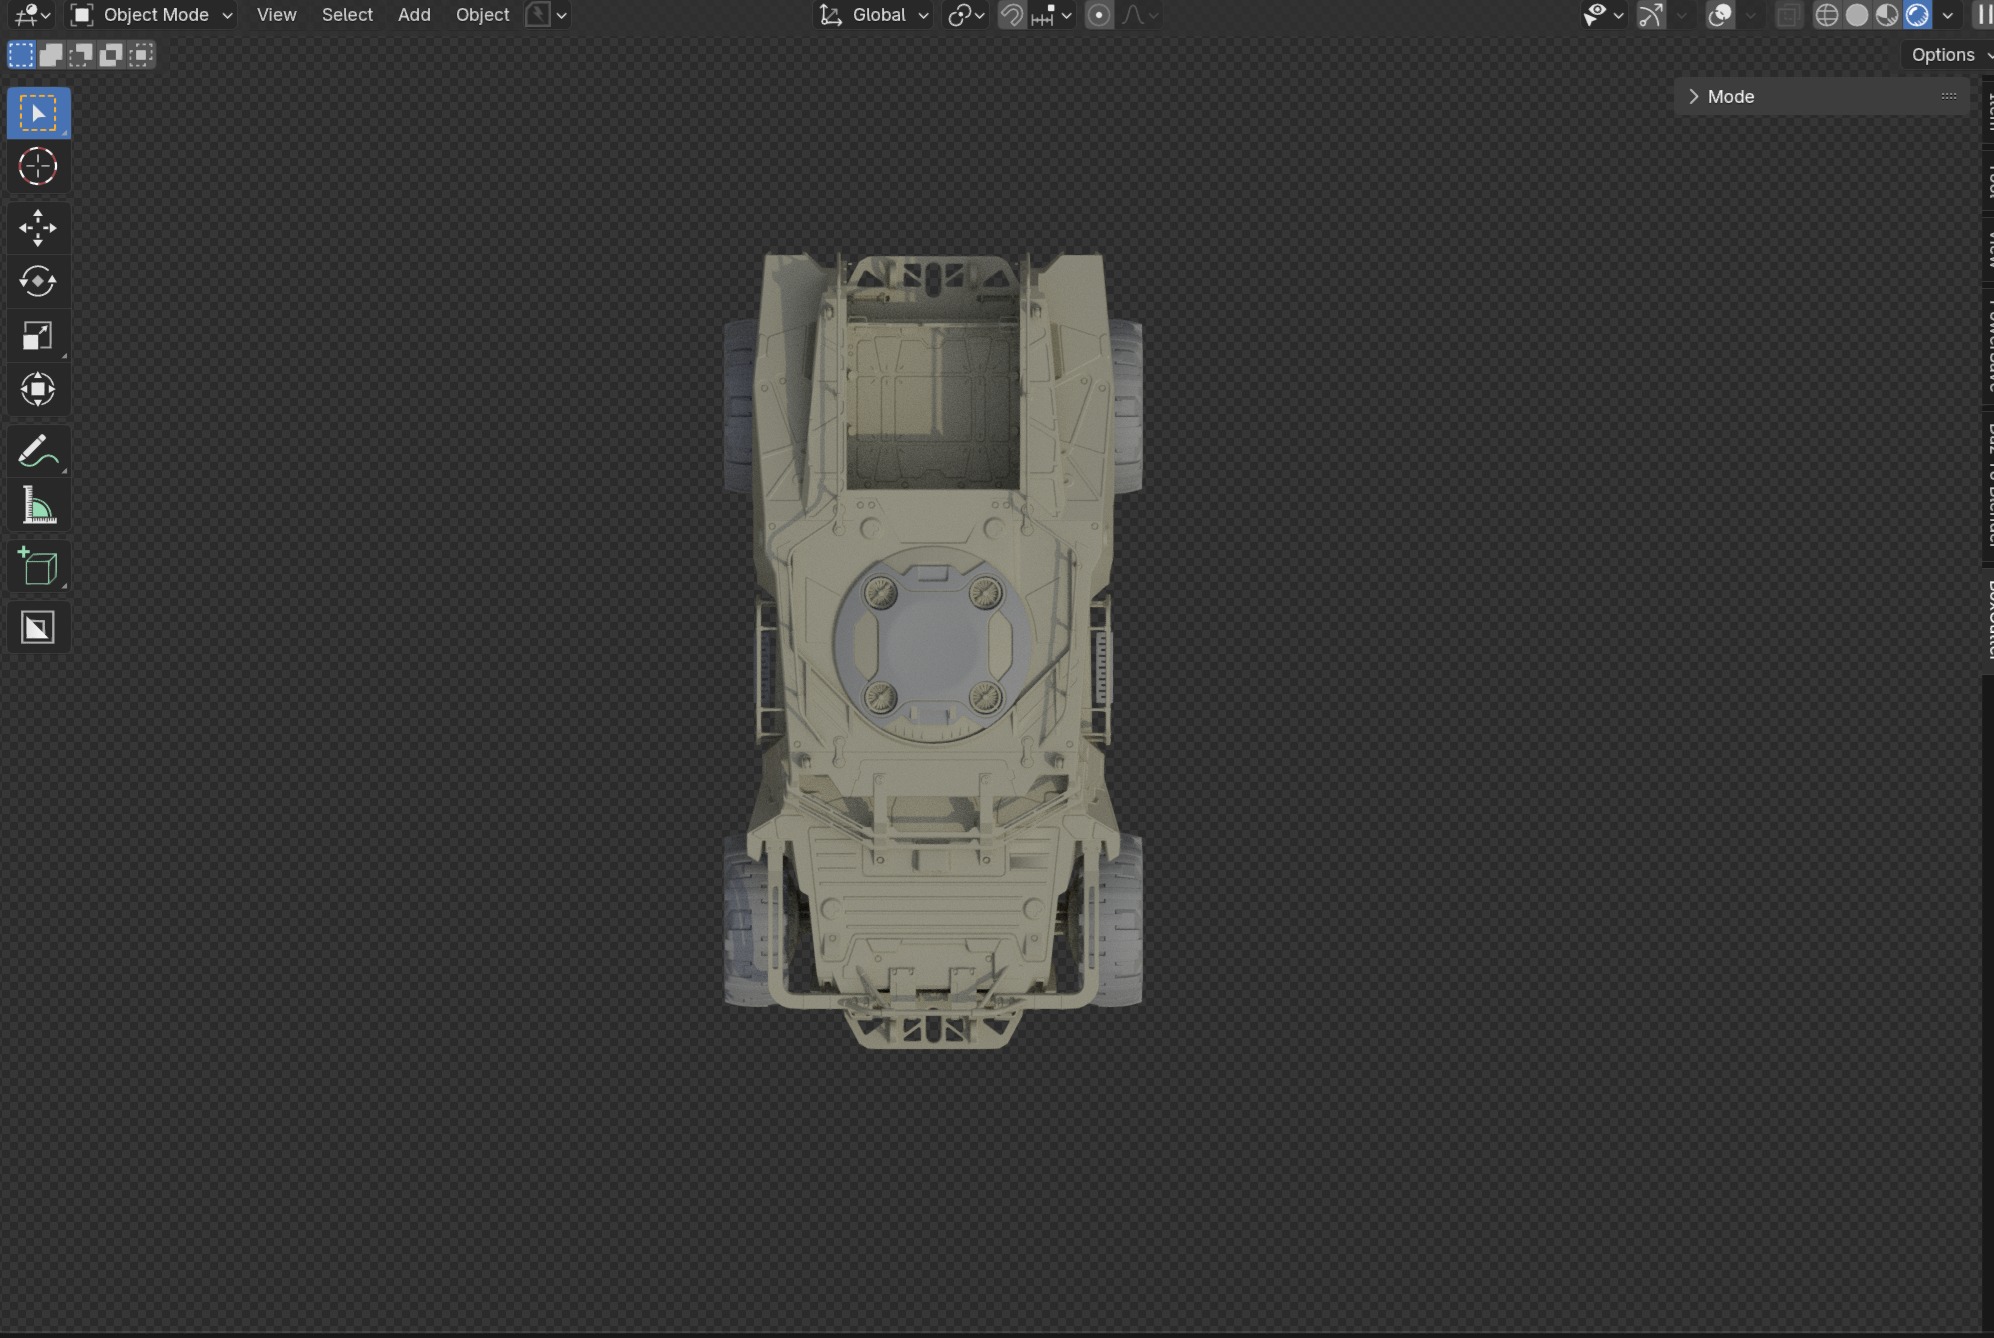This screenshot has width=1994, height=1338.
Task: Open the Object menu
Action: [x=482, y=15]
